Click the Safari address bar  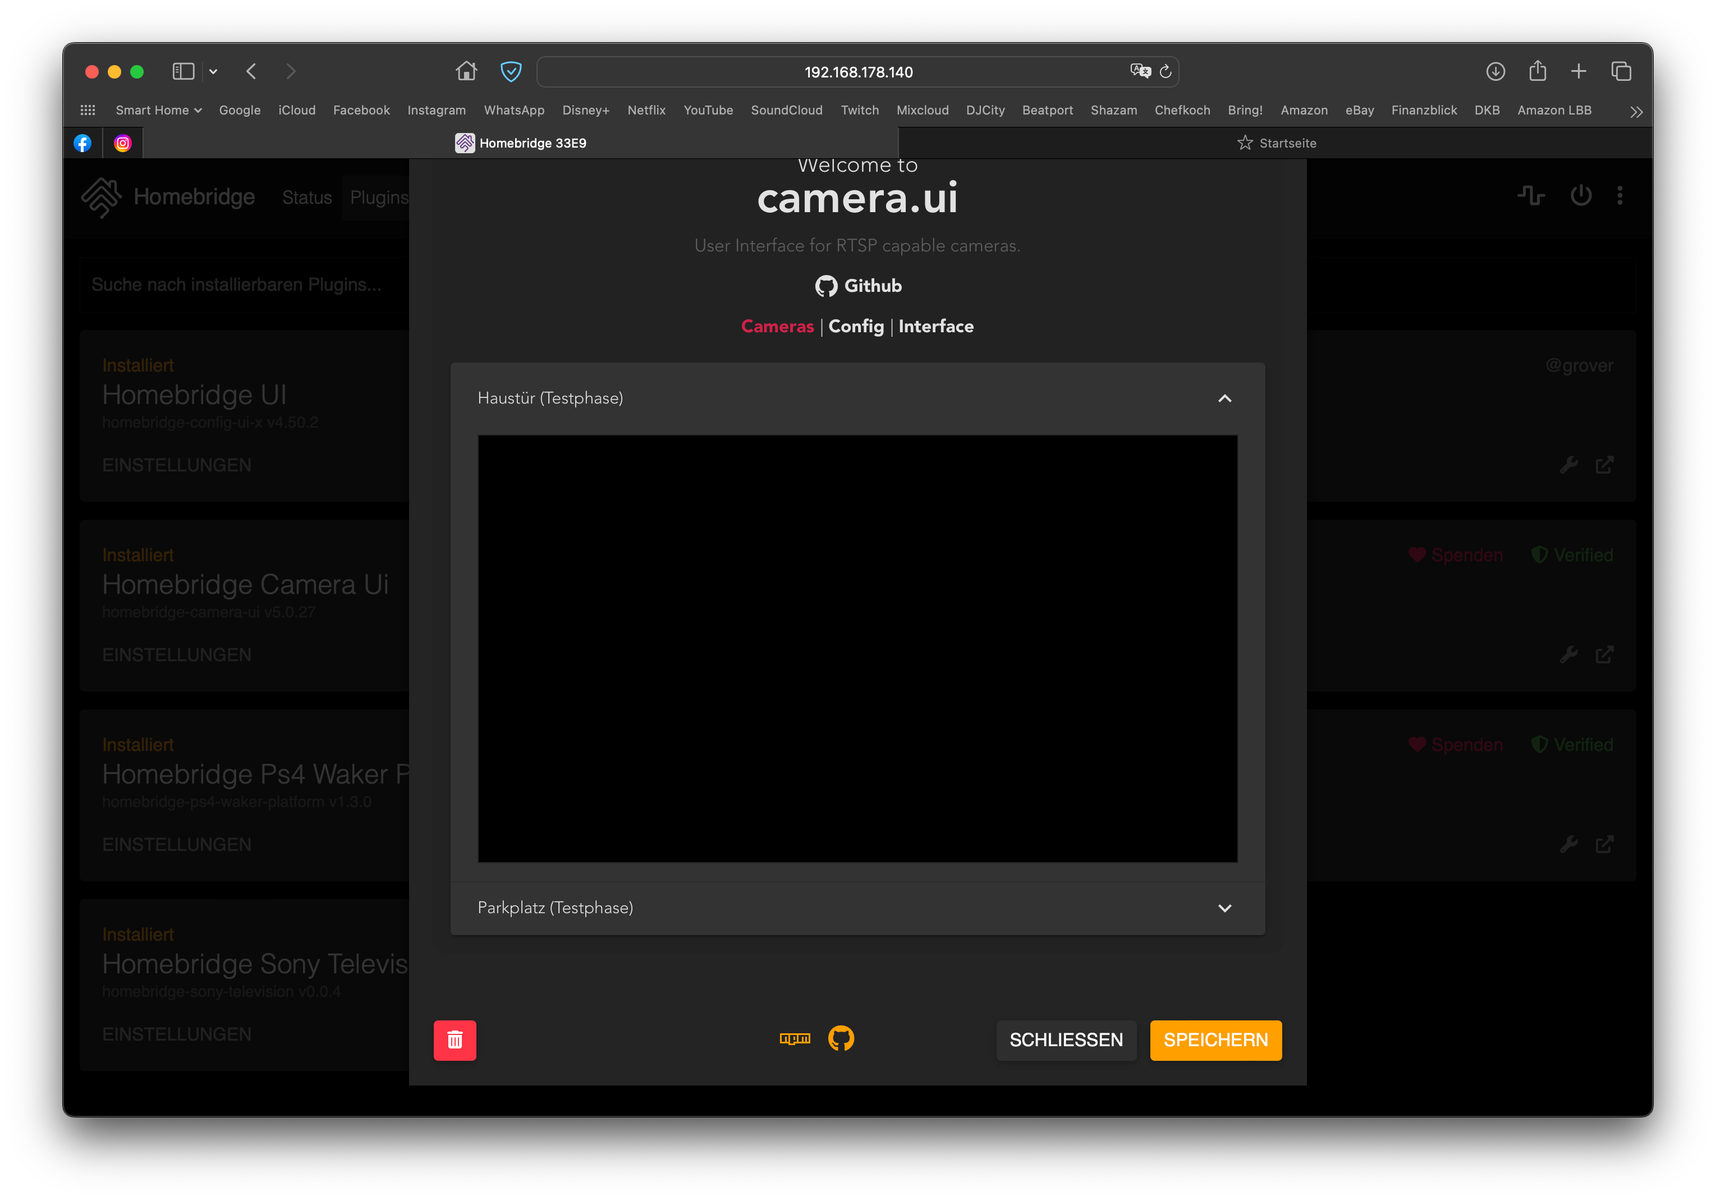click(858, 72)
